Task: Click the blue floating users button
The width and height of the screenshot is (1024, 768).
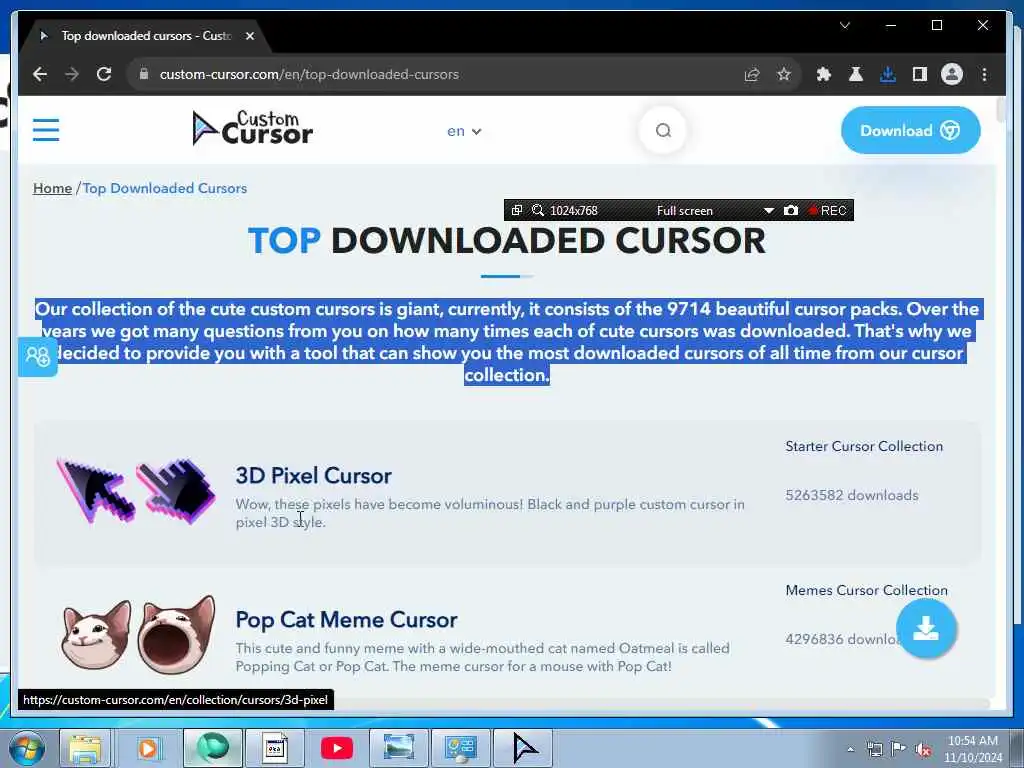Action: 37,357
